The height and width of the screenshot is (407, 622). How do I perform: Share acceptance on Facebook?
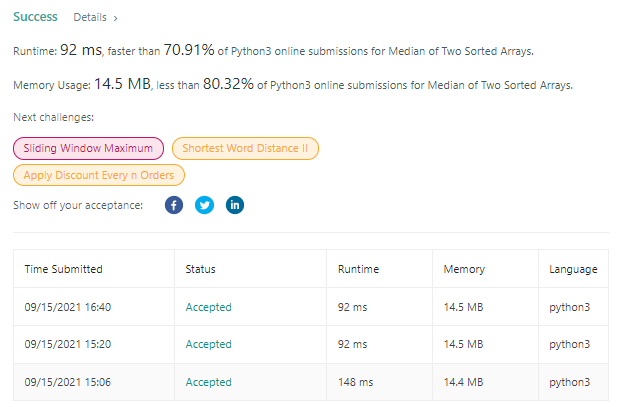coord(174,205)
